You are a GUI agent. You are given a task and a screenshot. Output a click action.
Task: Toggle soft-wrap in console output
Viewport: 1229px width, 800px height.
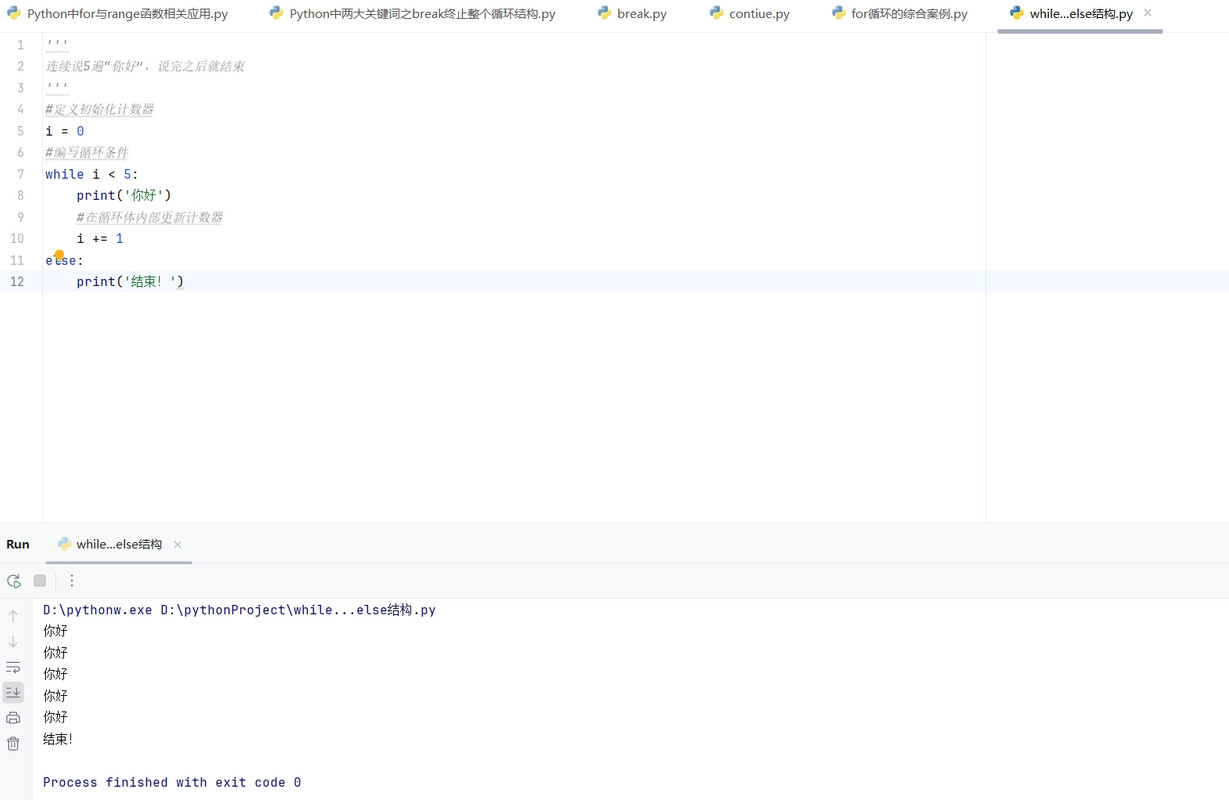click(x=13, y=667)
